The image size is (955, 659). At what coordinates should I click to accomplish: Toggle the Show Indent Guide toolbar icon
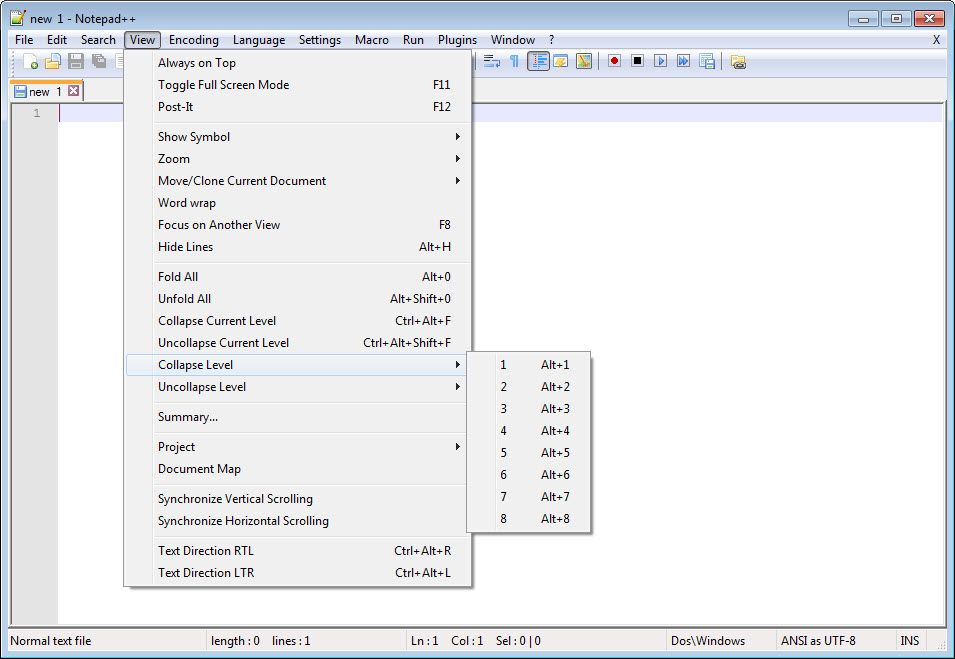pyautogui.click(x=538, y=61)
